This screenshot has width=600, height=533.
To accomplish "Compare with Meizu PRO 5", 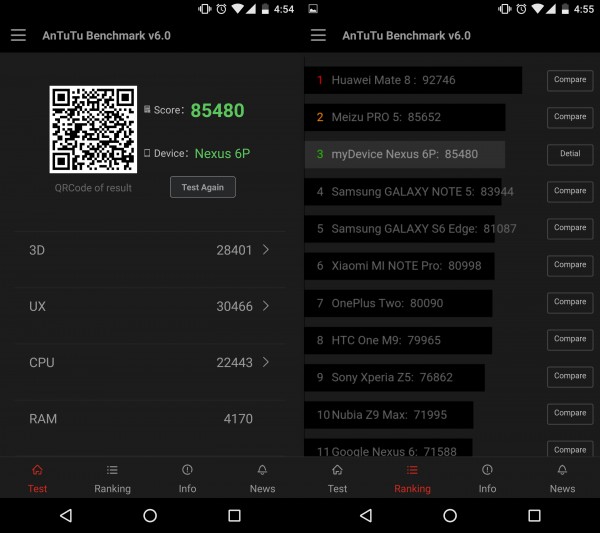I will (x=570, y=117).
